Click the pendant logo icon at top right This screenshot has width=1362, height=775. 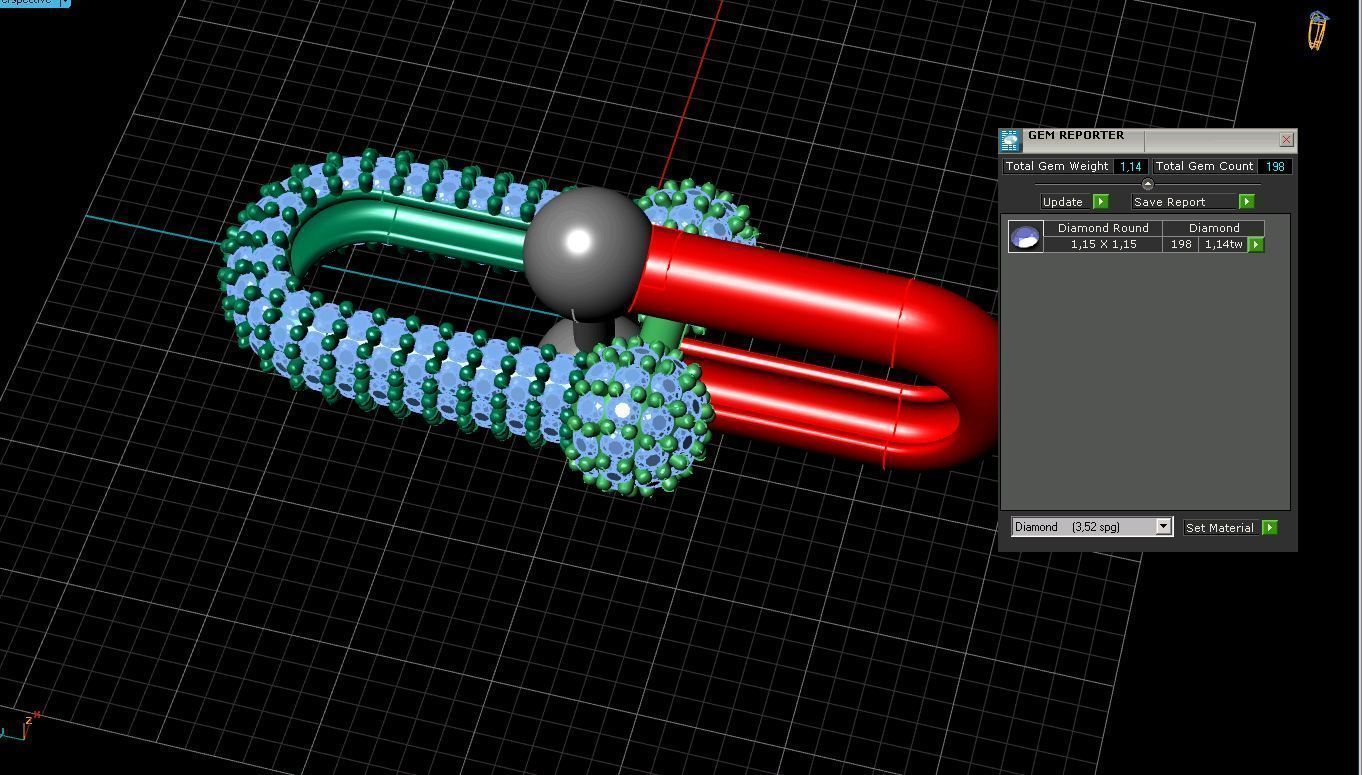click(1318, 31)
